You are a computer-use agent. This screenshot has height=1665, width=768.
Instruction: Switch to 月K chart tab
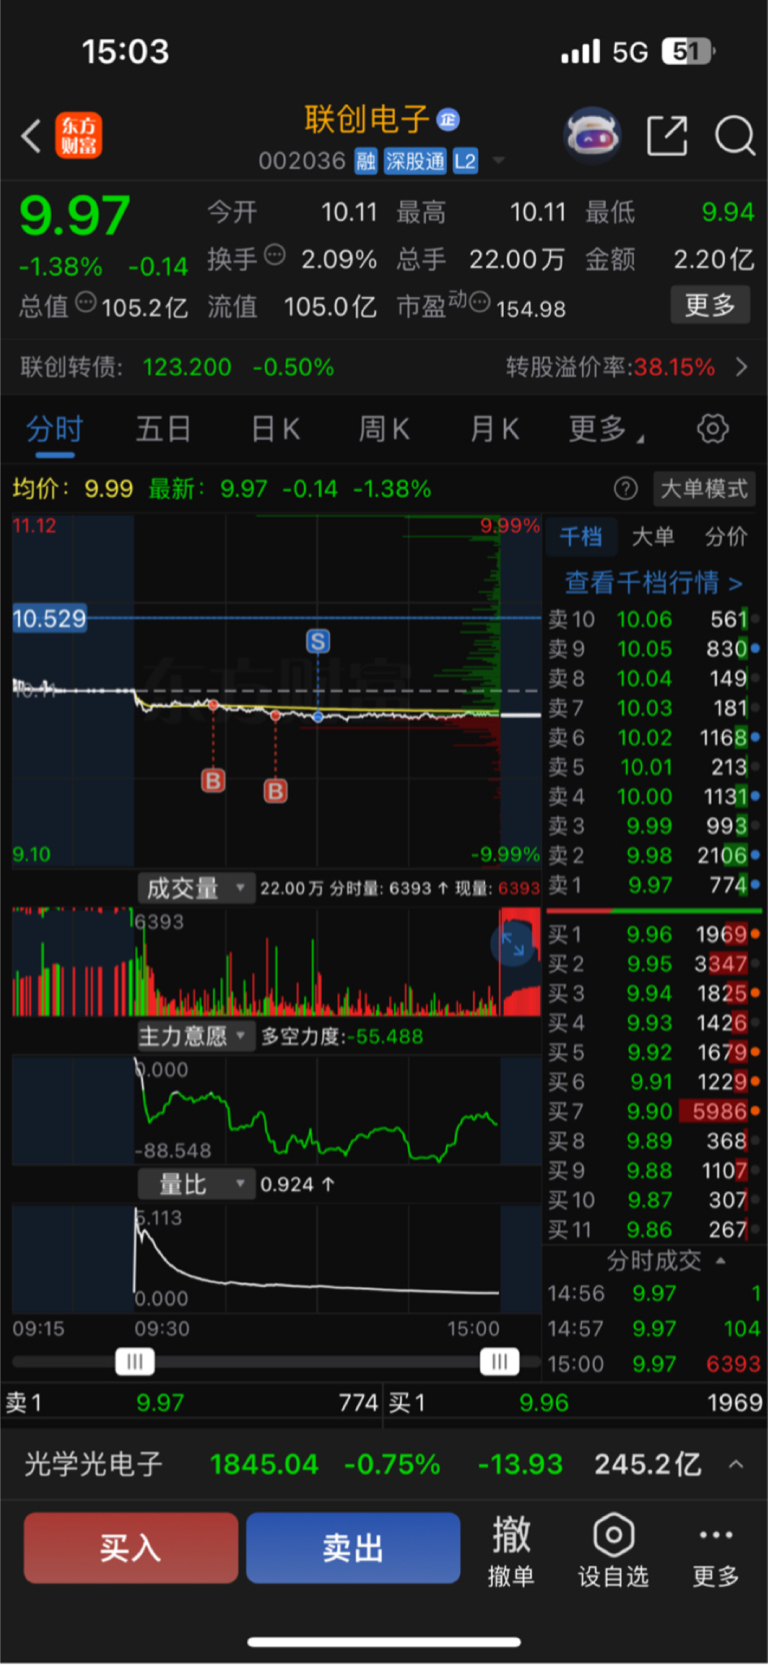tap(494, 430)
